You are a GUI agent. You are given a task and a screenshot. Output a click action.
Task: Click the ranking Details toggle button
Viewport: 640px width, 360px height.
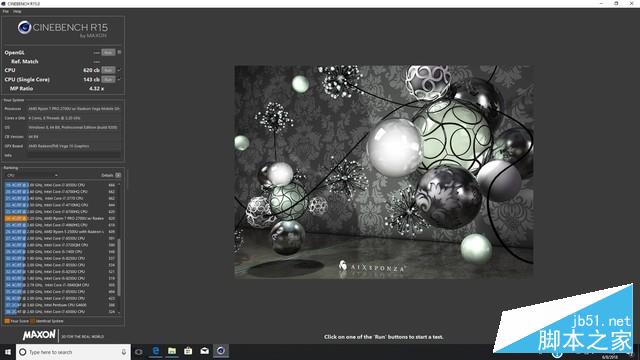pos(118,175)
